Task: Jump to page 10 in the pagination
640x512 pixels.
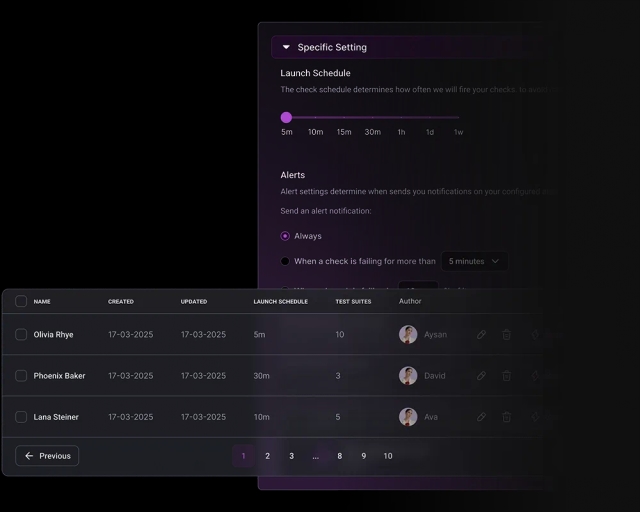Action: point(388,456)
